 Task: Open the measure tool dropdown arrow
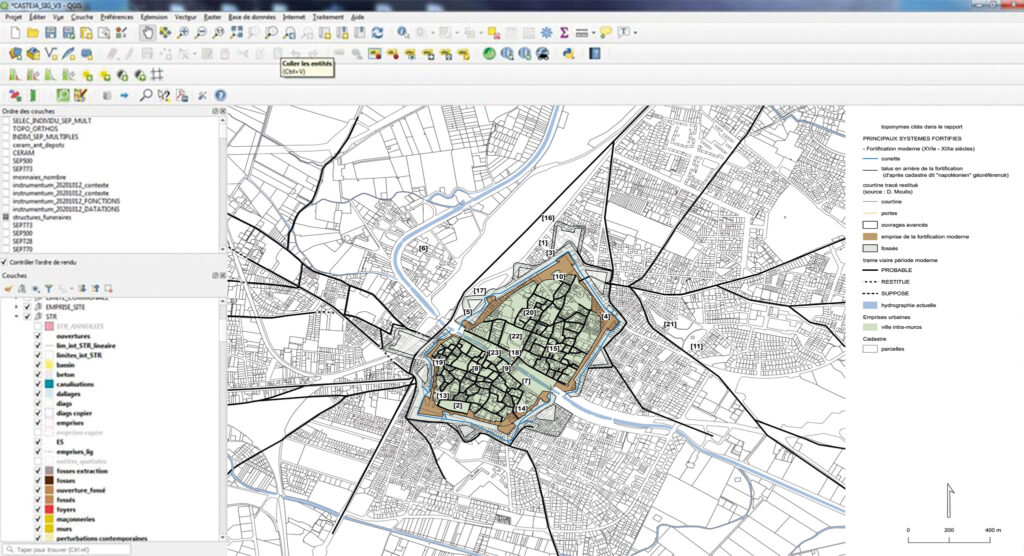coord(594,33)
